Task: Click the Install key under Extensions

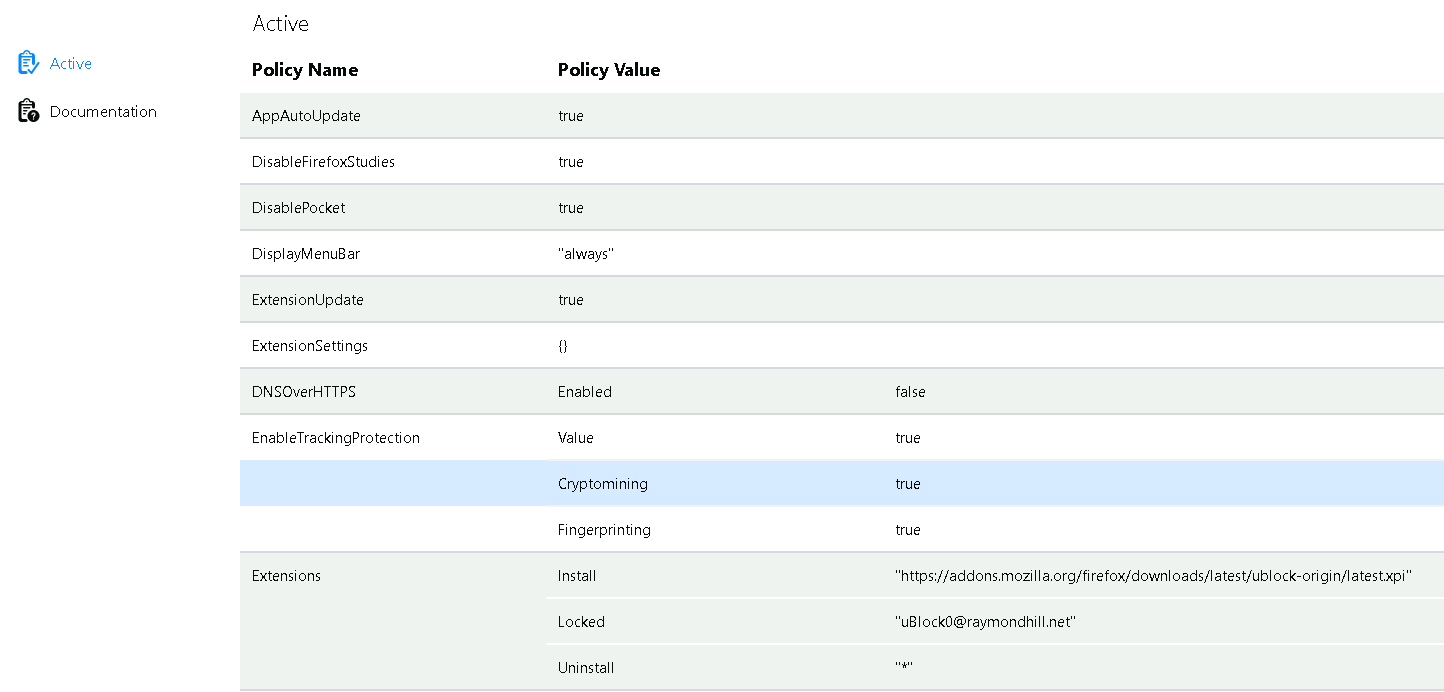Action: [577, 576]
